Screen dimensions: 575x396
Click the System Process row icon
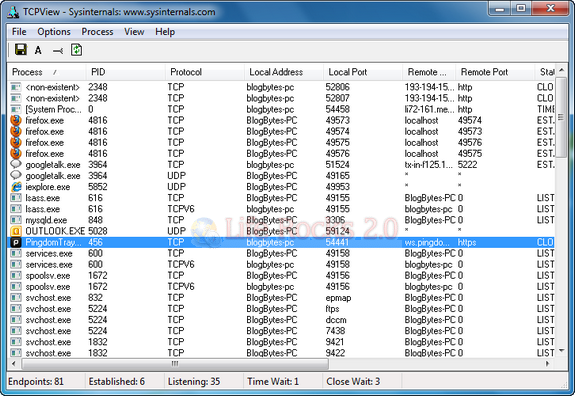(x=16, y=109)
